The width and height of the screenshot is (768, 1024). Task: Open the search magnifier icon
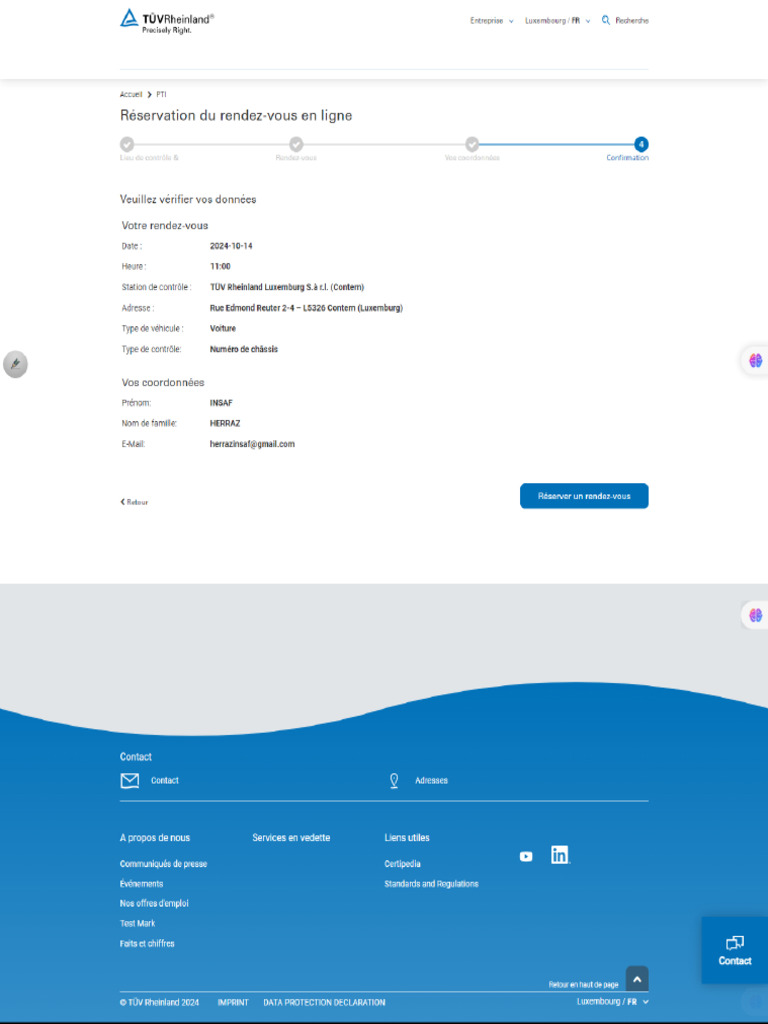coord(605,20)
